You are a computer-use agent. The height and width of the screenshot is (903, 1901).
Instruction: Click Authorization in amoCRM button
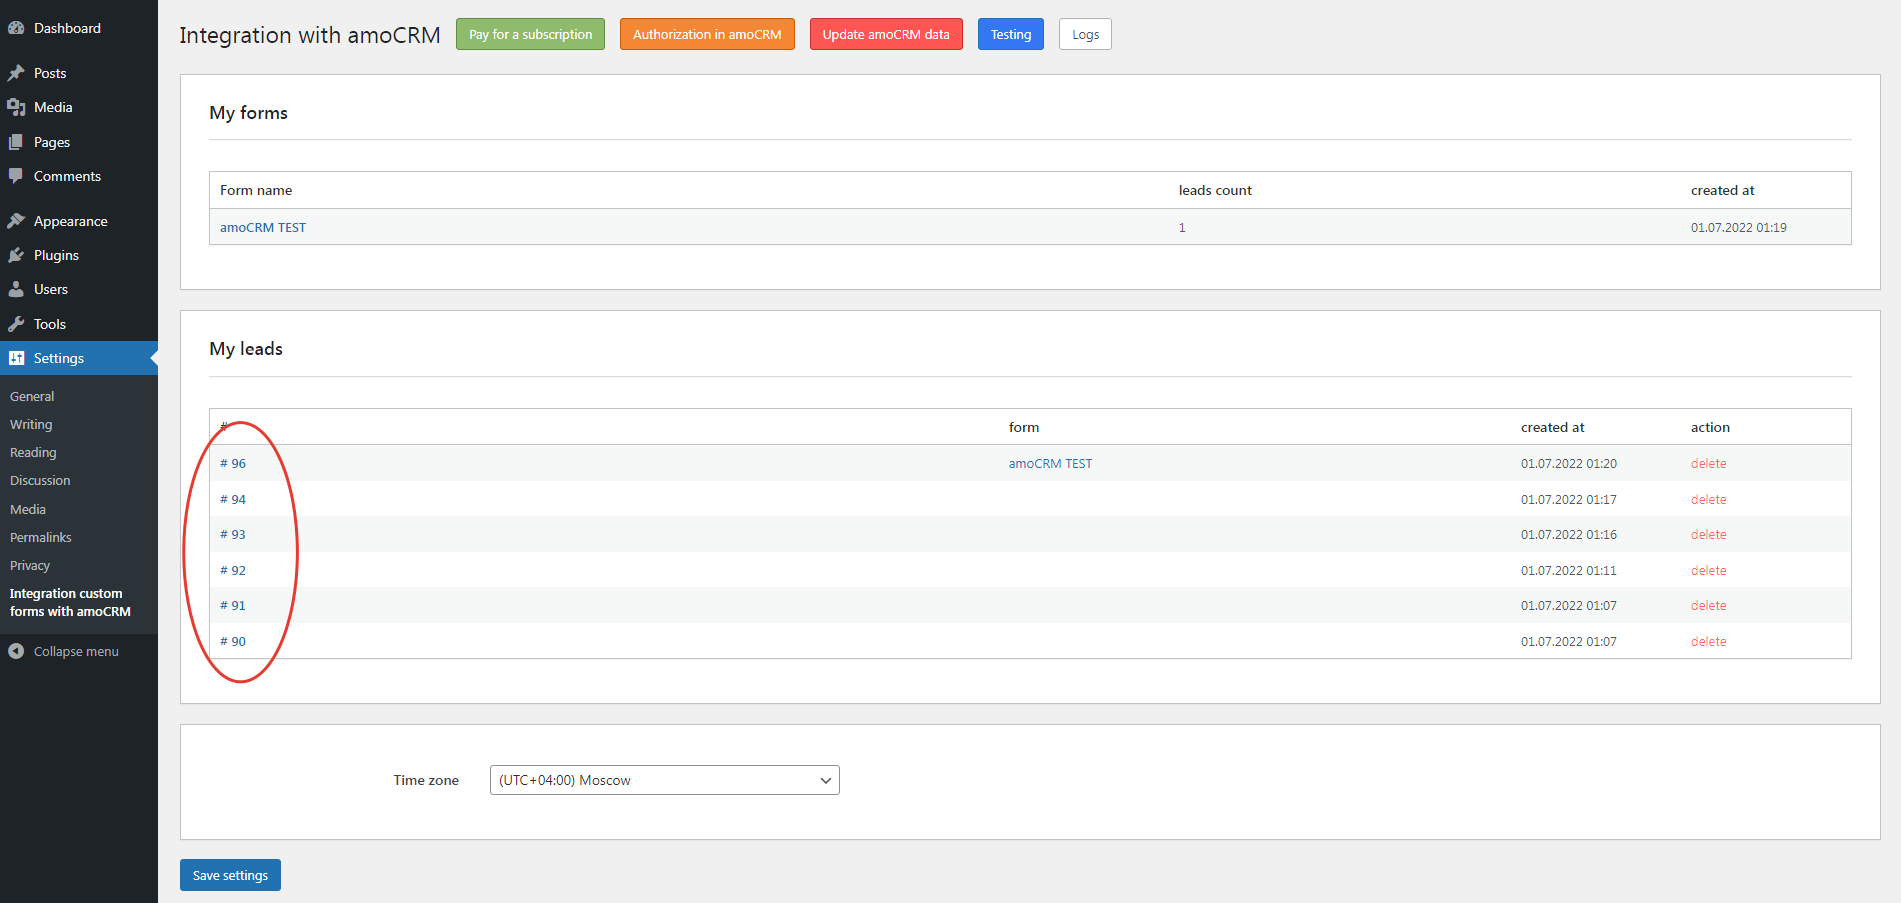click(x=707, y=34)
